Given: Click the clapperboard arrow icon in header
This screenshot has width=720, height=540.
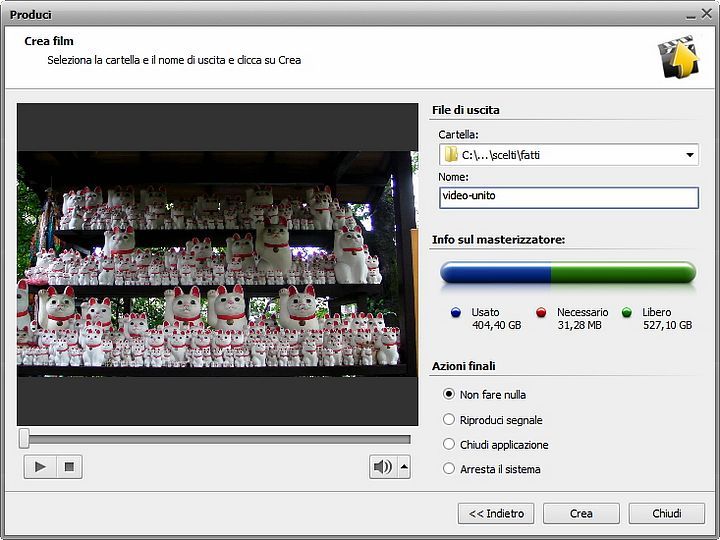Looking at the screenshot, I should point(678,56).
